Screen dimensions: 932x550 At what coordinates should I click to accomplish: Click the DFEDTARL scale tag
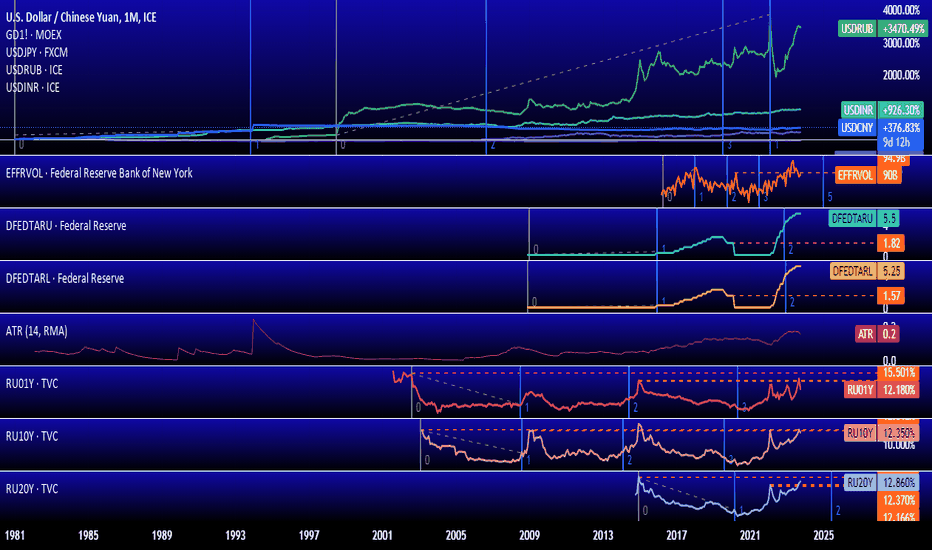[x=854, y=271]
